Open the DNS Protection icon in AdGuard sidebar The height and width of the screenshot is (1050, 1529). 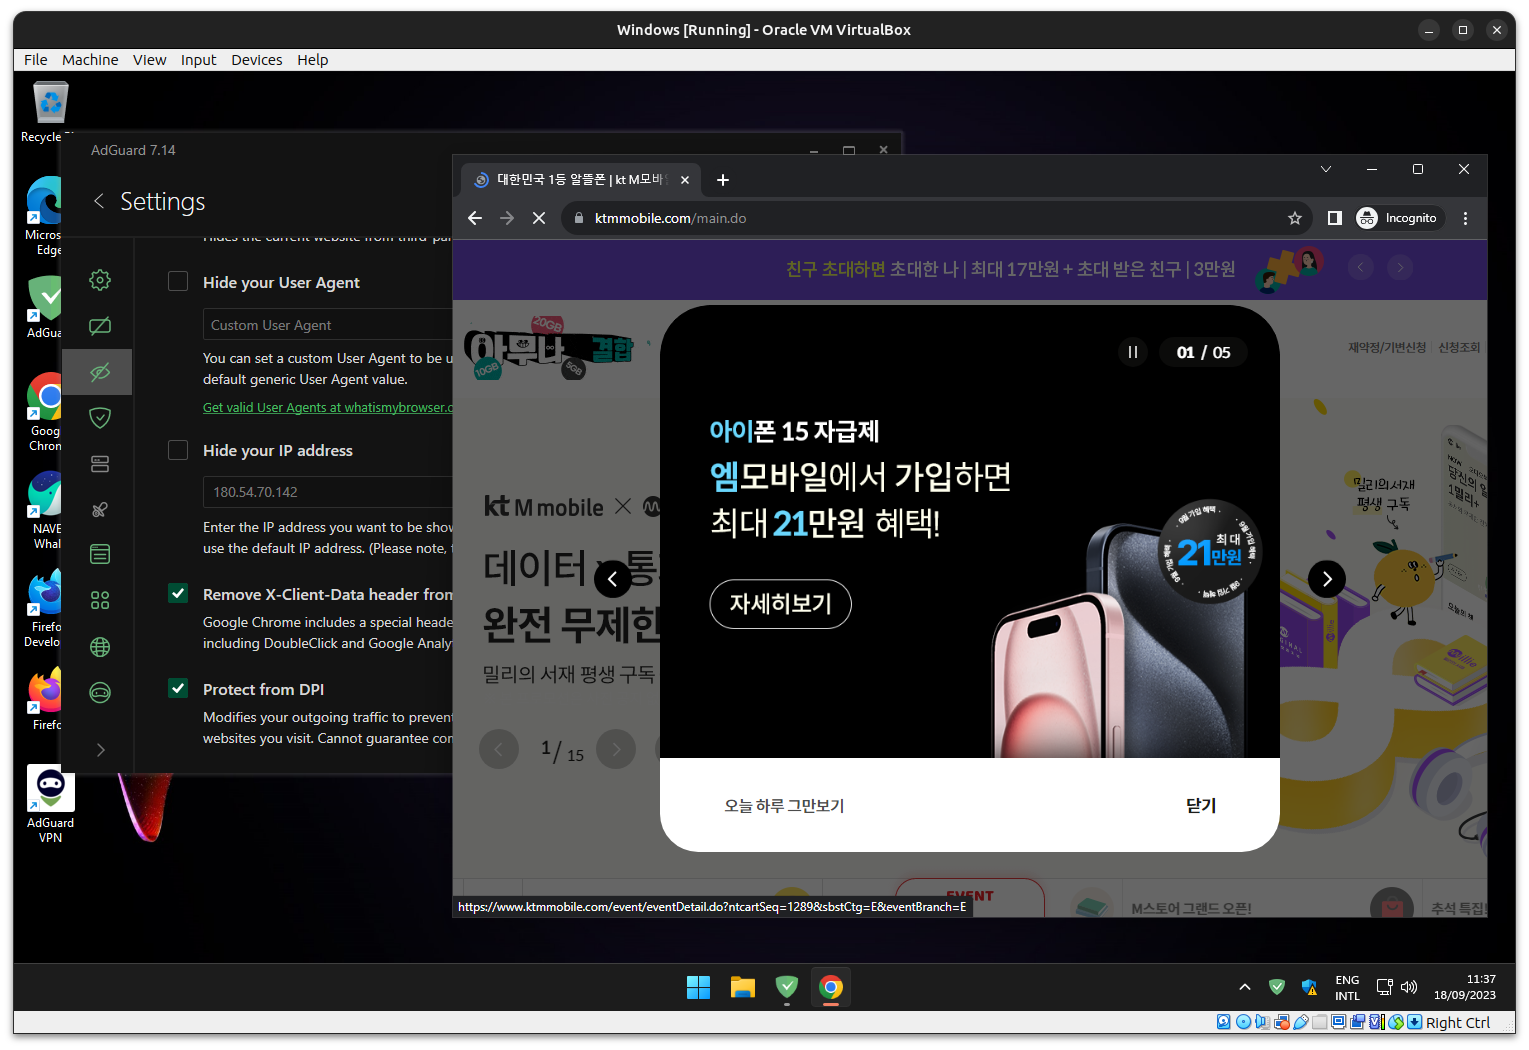tap(99, 463)
